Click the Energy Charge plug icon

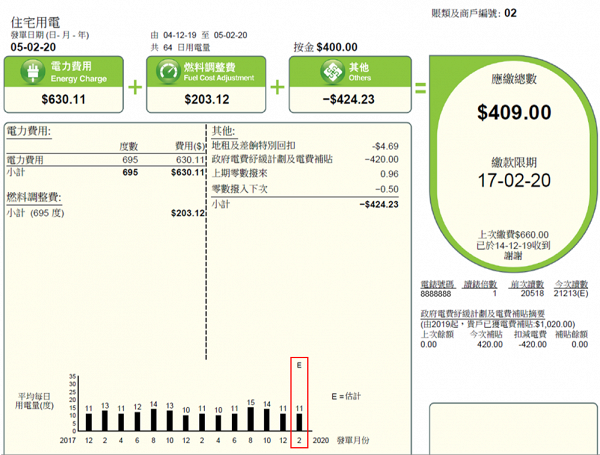[33, 71]
